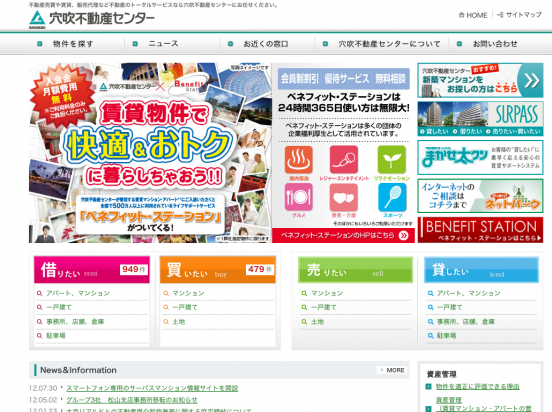This screenshot has width=552, height=412.
Task: Click the orange 買いたい buy header
Action: tap(218, 270)
